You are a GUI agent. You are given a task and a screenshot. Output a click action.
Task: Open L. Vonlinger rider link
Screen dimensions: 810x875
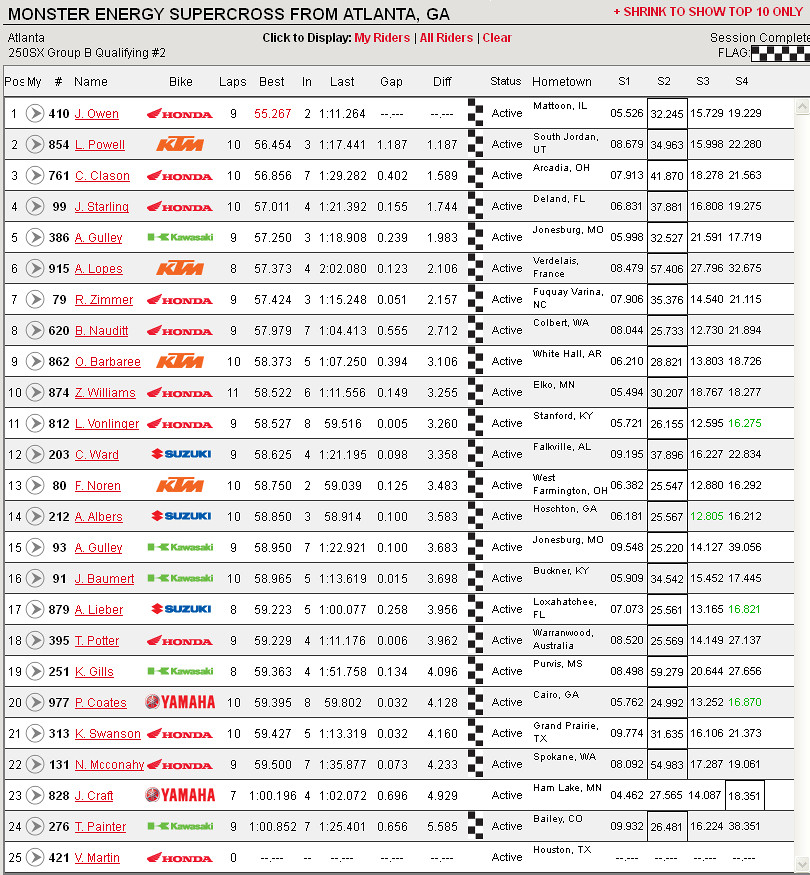[107, 424]
